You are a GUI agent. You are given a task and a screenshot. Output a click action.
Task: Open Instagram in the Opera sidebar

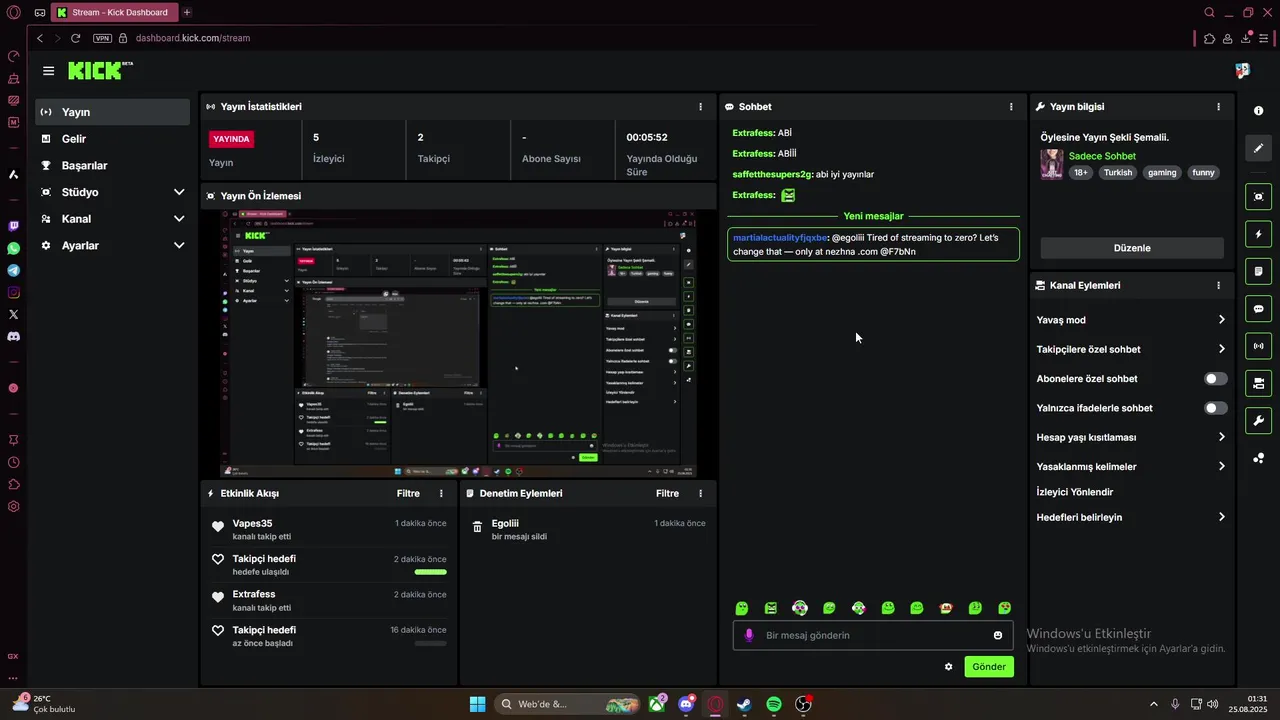coord(13,292)
